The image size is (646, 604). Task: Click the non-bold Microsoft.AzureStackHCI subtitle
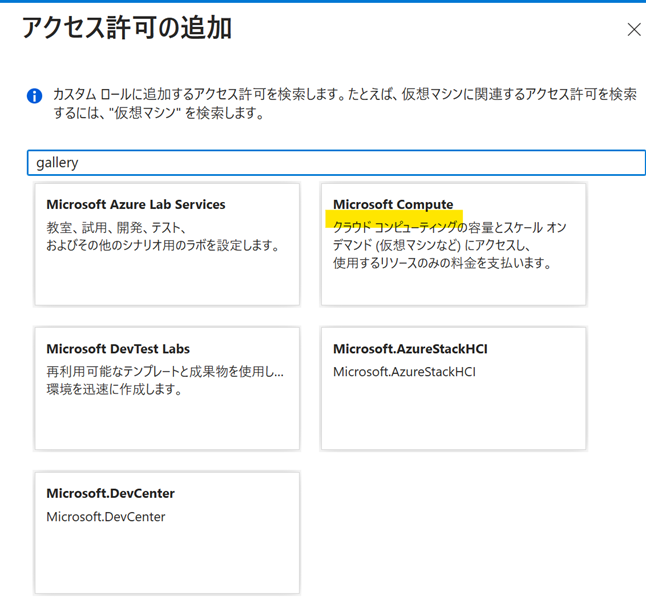click(404, 372)
